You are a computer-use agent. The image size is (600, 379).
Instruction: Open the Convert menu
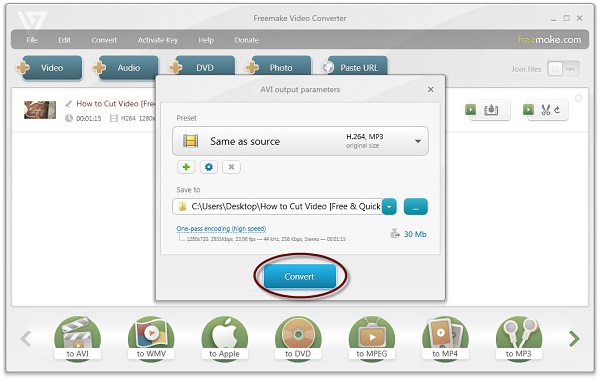(x=104, y=40)
